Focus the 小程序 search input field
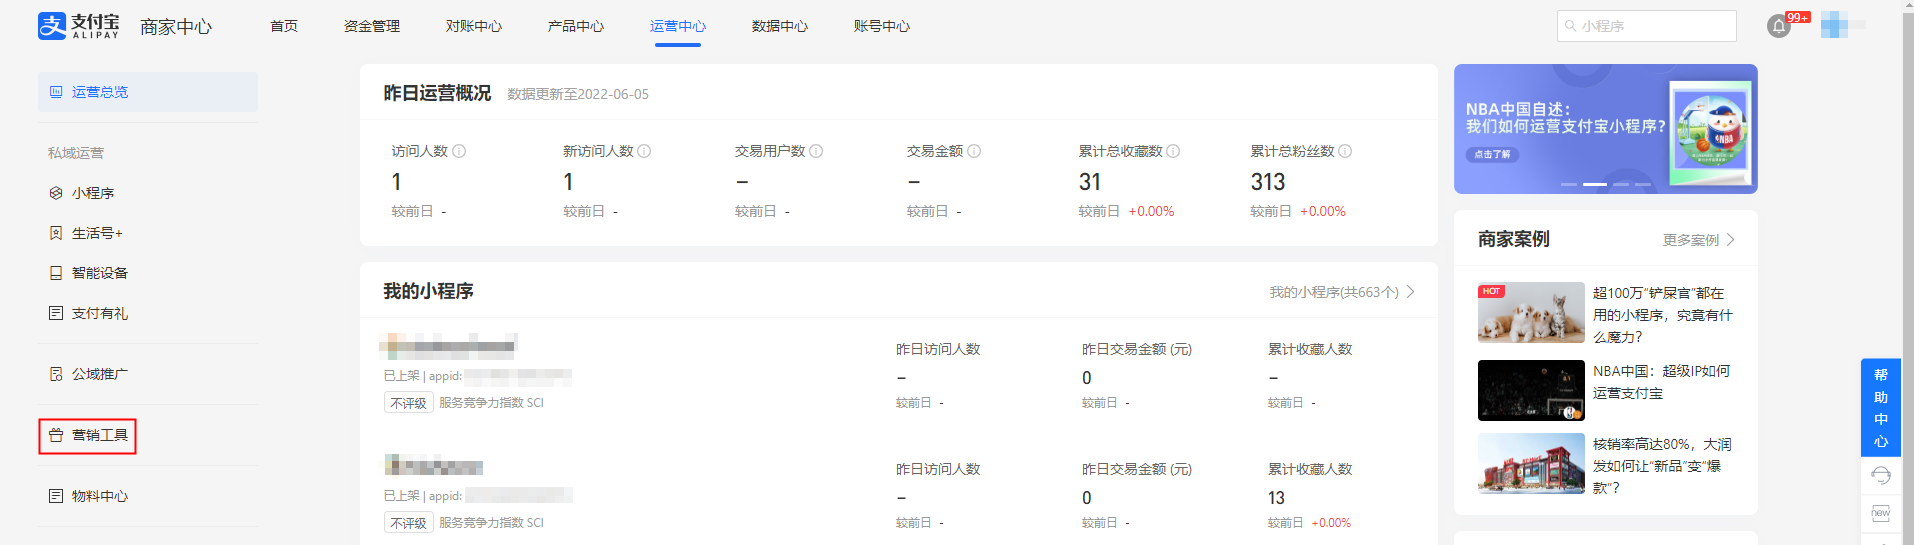Viewport: 1914px width, 545px height. [x=1647, y=26]
